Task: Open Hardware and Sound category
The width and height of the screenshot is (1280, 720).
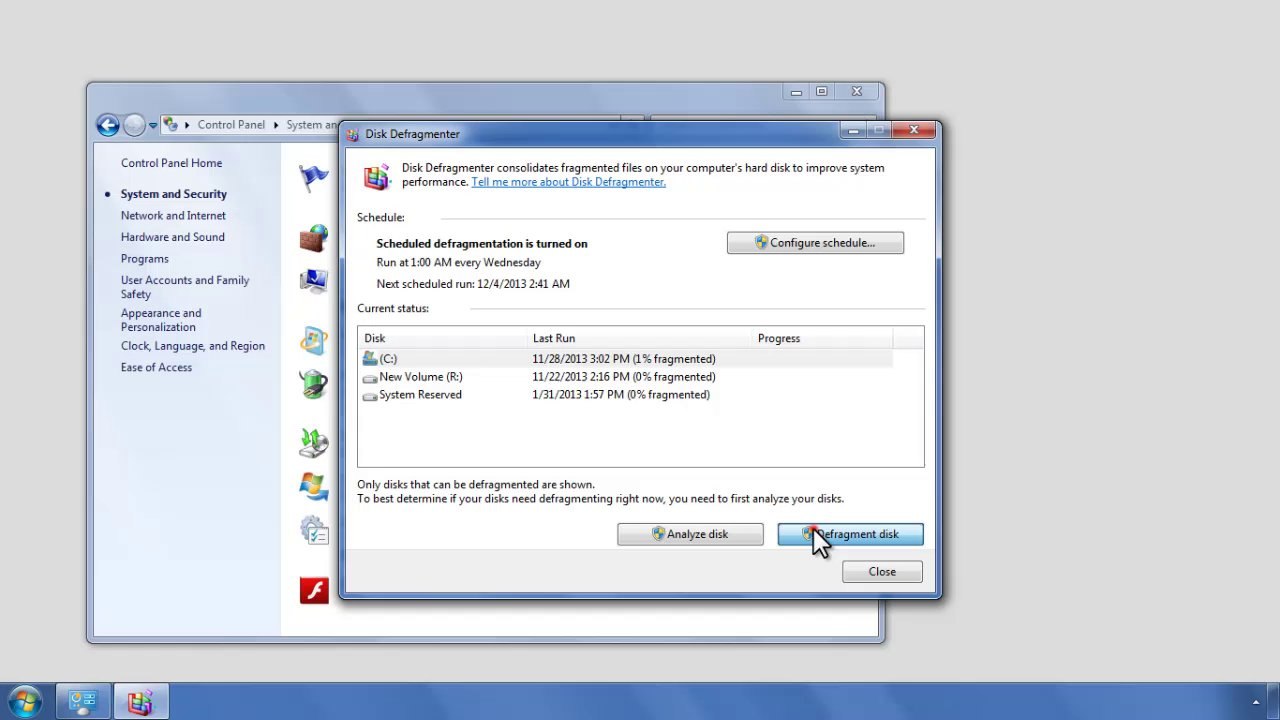Action: [173, 237]
